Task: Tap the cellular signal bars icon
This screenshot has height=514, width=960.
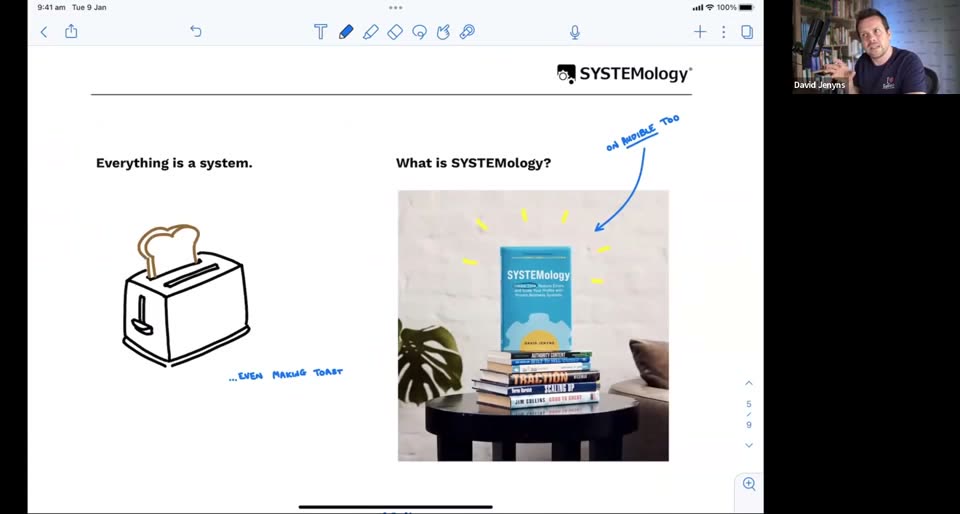Action: pos(698,7)
